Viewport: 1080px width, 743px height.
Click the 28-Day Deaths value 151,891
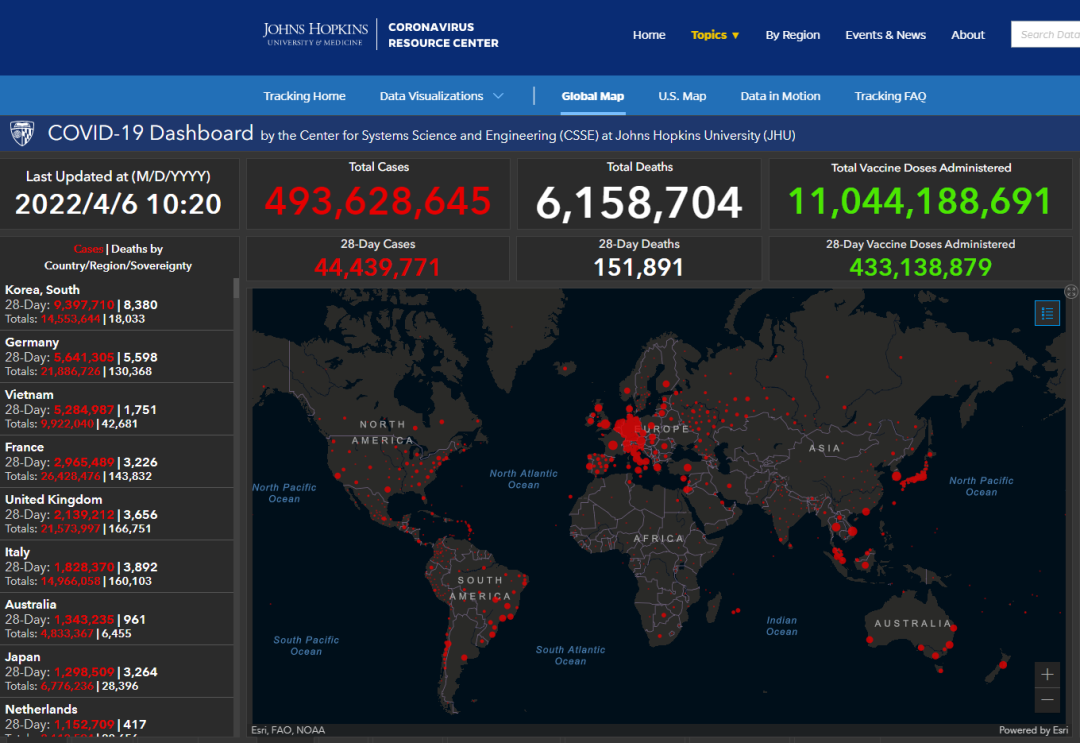click(x=639, y=267)
